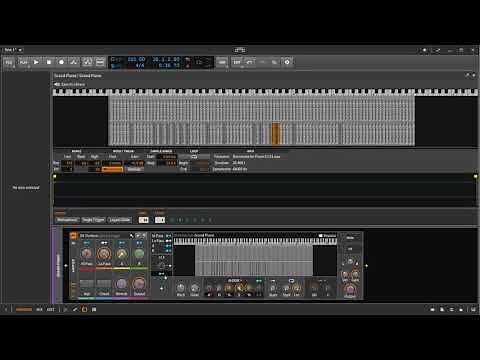Click the Key Root value field

[x=81, y=163]
